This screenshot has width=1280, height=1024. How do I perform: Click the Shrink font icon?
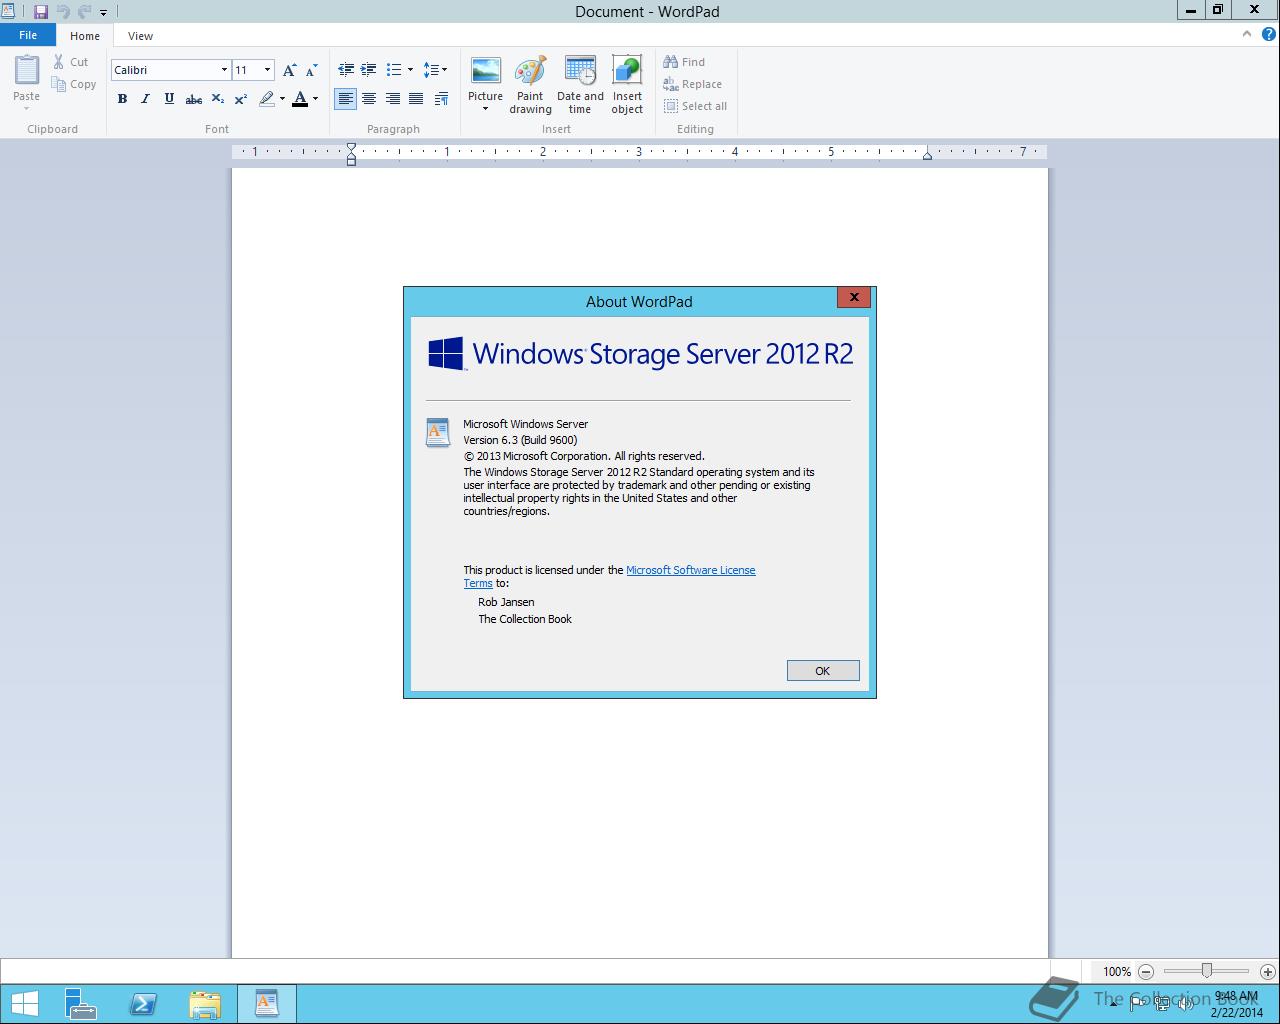coord(311,70)
